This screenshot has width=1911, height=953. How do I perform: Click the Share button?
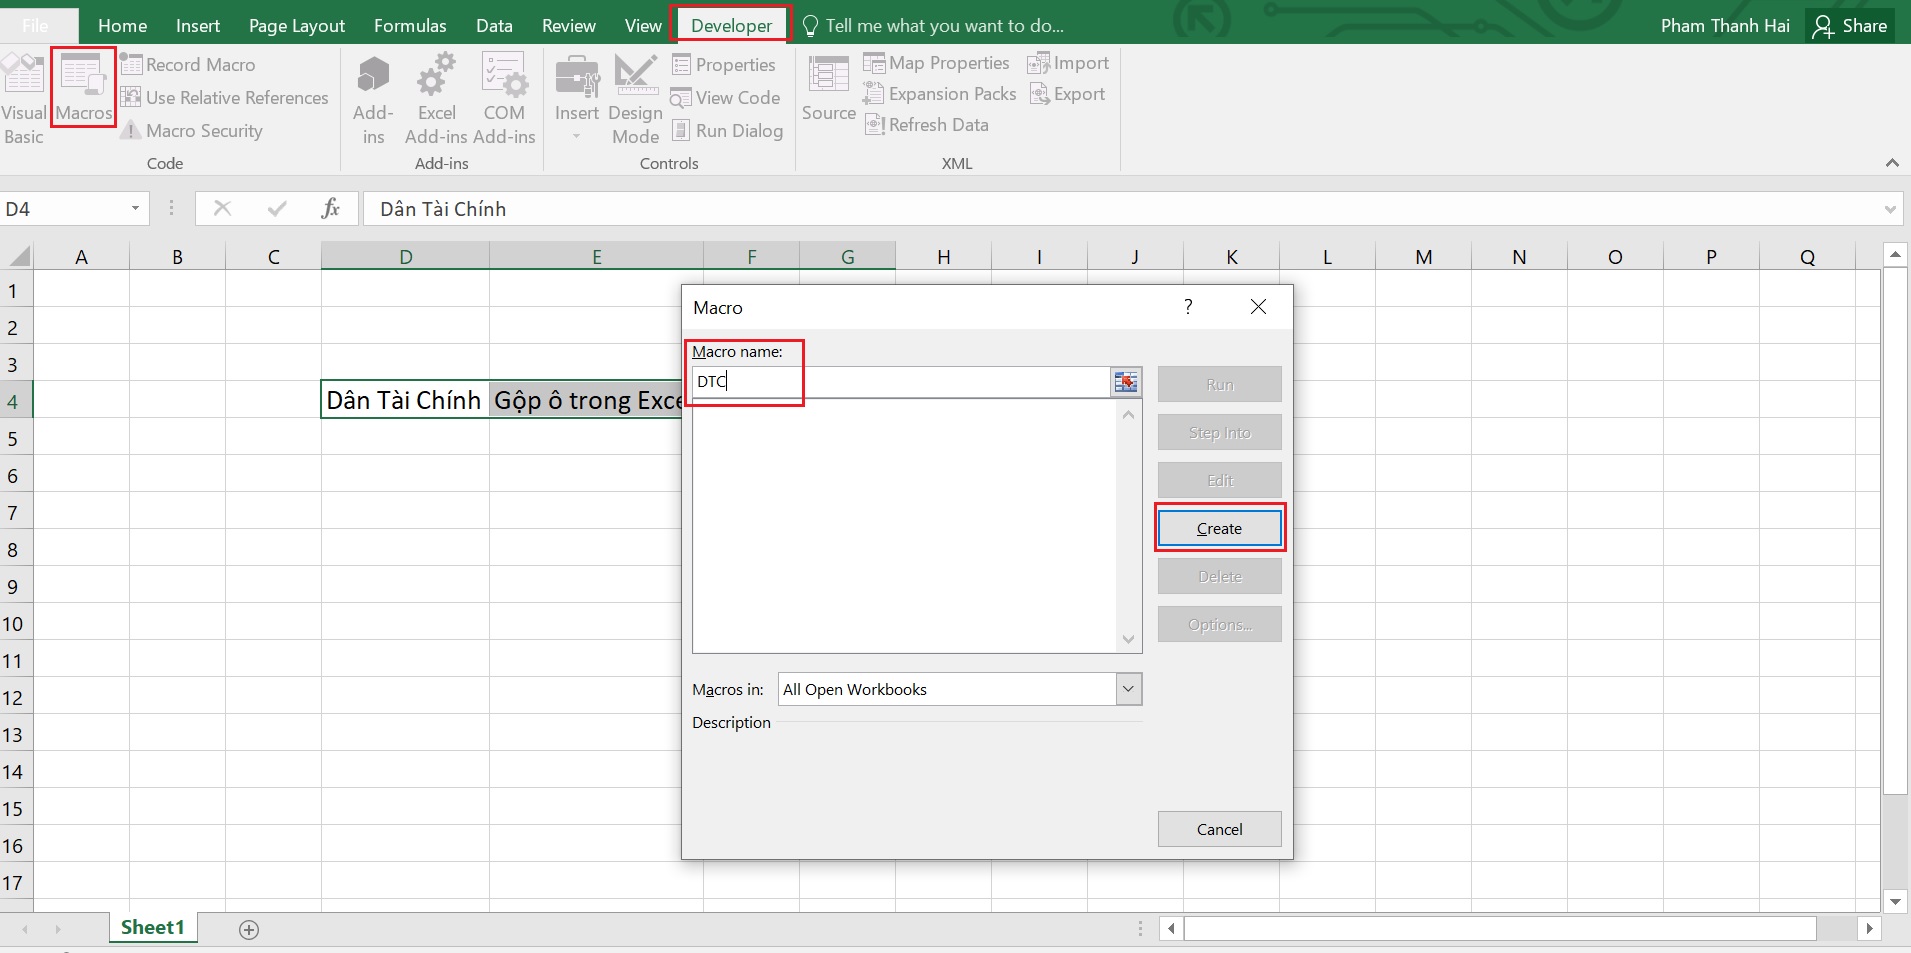tap(1851, 26)
